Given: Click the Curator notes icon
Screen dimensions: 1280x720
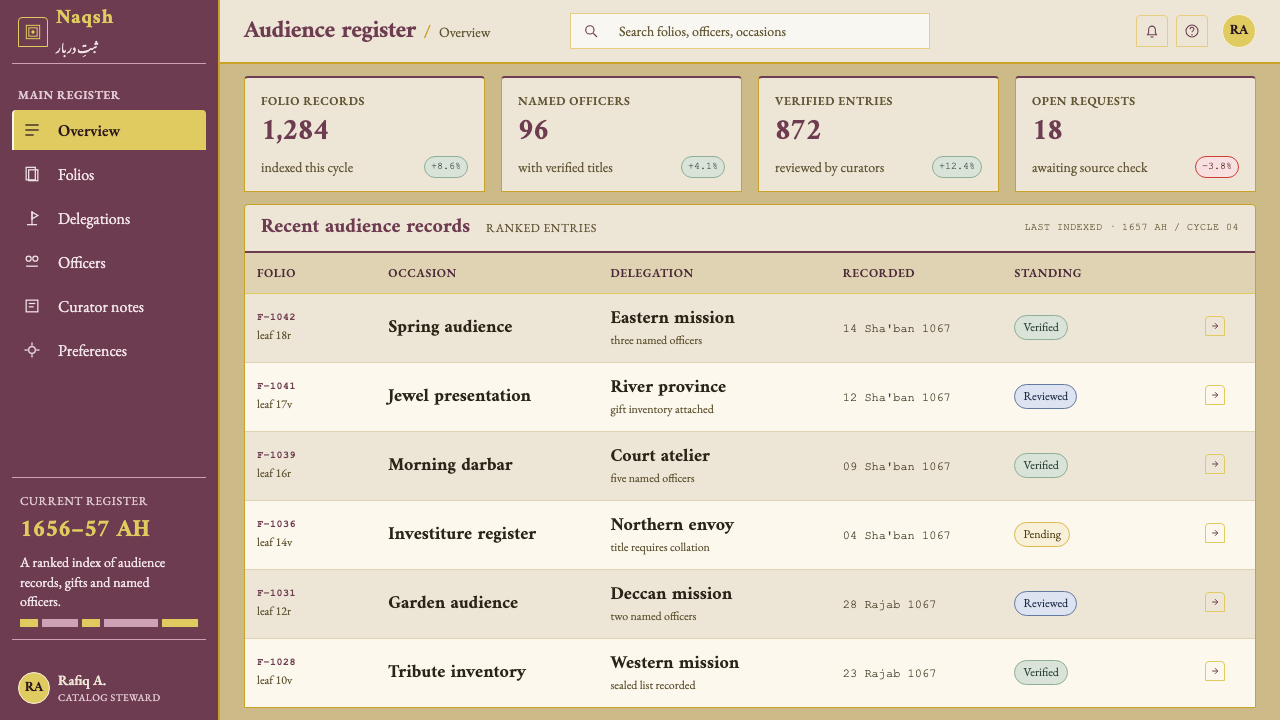Looking at the screenshot, I should (x=32, y=307).
